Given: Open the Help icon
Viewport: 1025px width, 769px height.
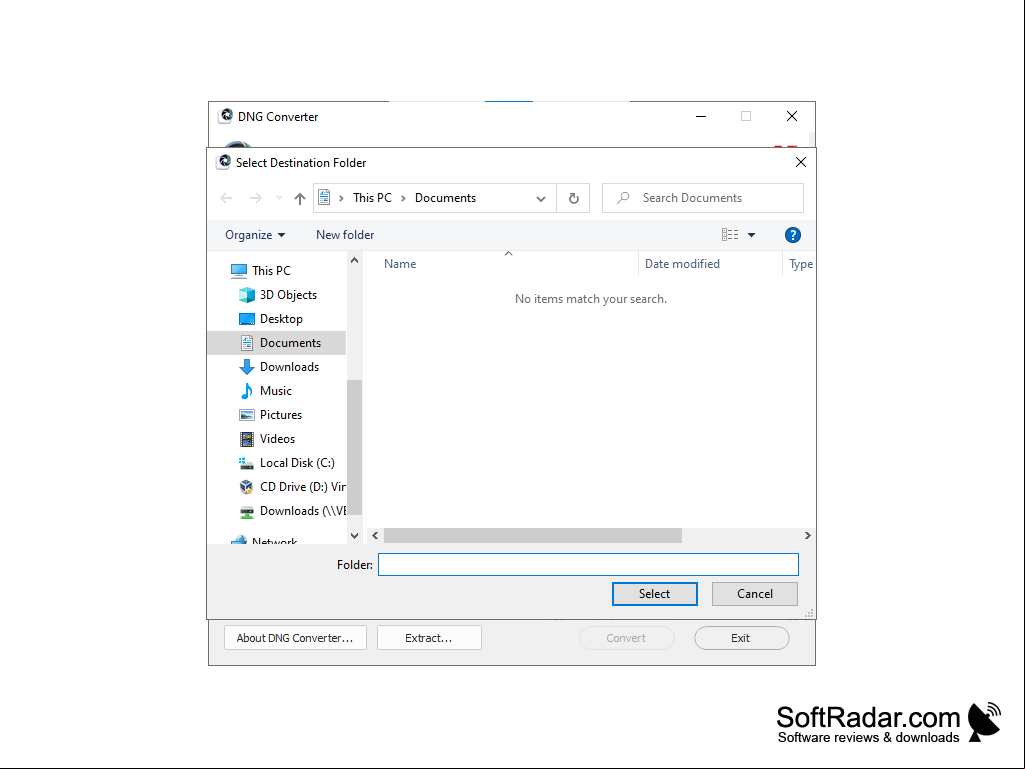Looking at the screenshot, I should coord(792,235).
